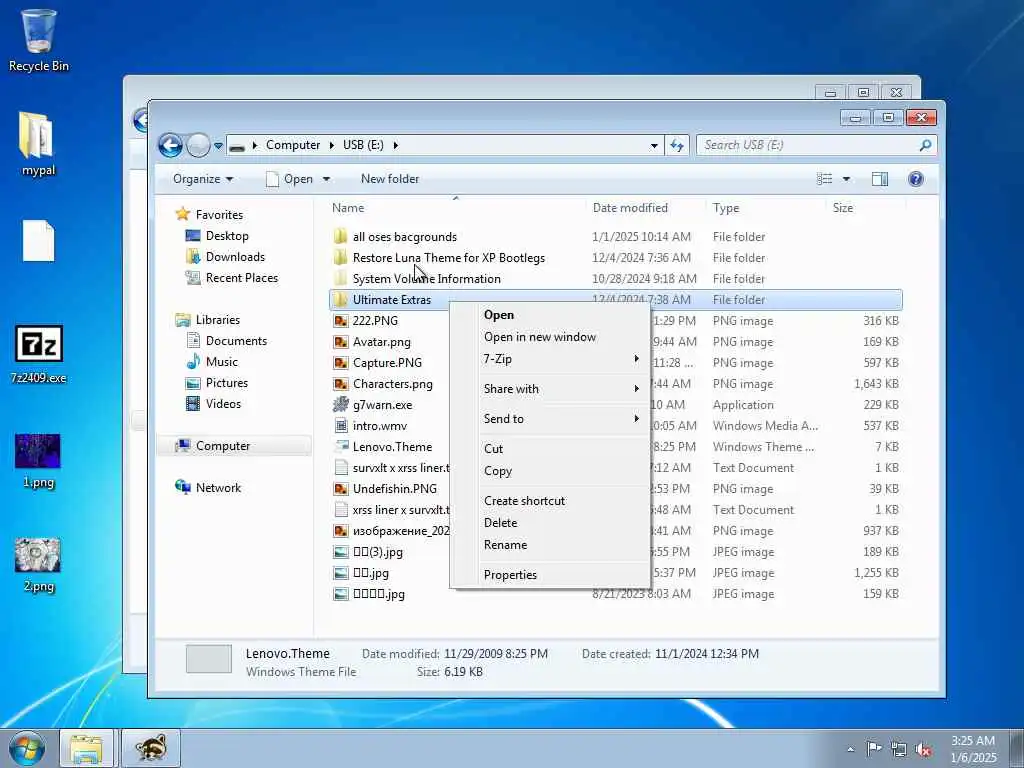Select the 'all oses bacgrounds' folder
Screen dimensions: 1024x768
pyautogui.click(x=404, y=236)
